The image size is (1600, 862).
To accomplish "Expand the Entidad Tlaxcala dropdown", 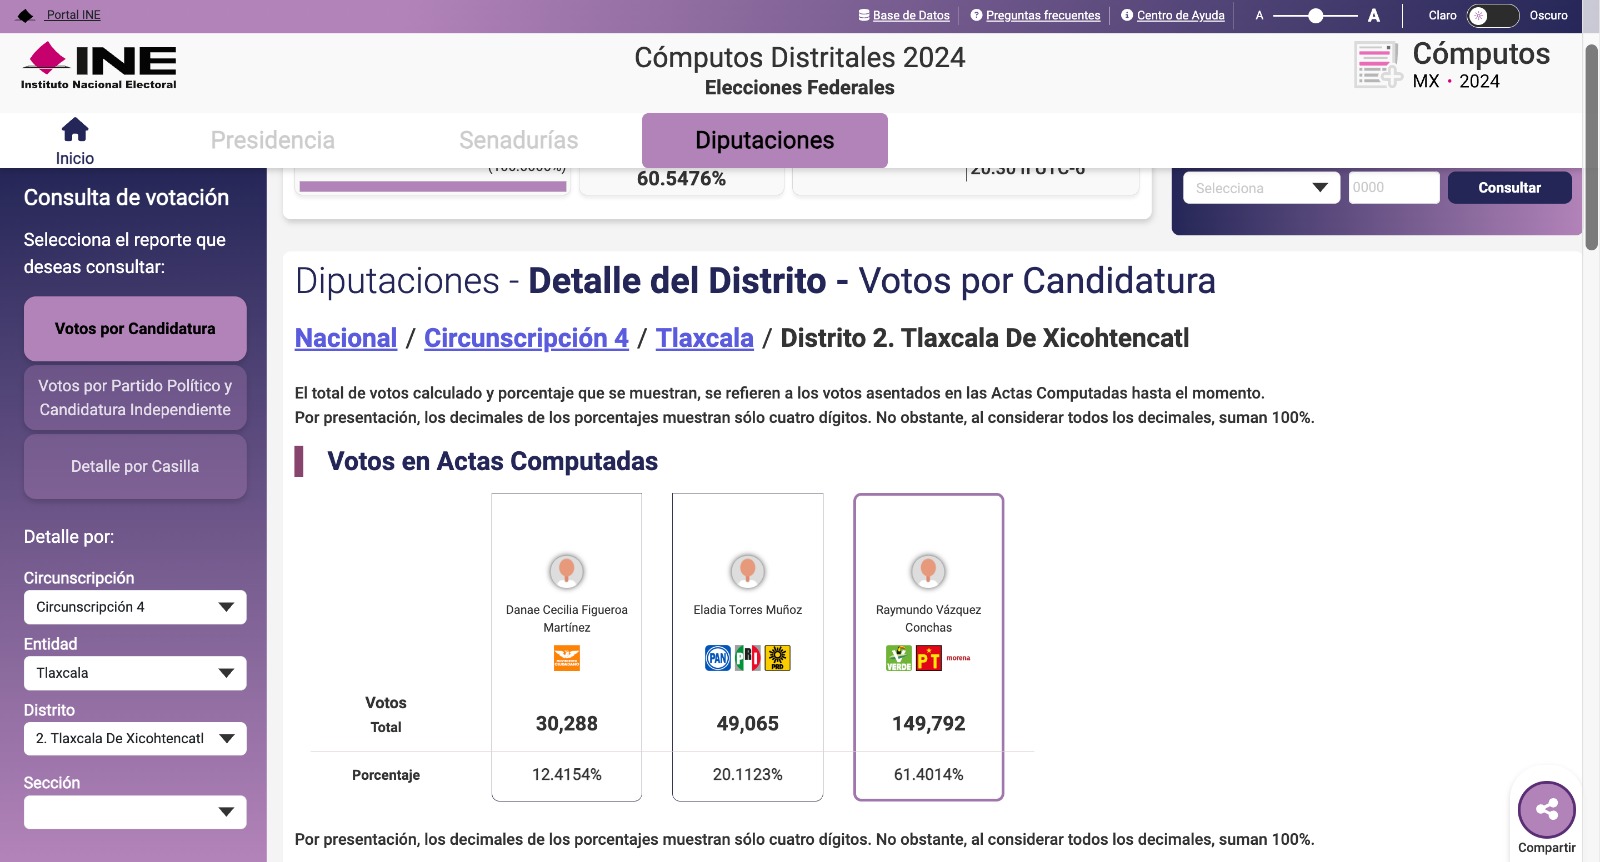I will (135, 673).
